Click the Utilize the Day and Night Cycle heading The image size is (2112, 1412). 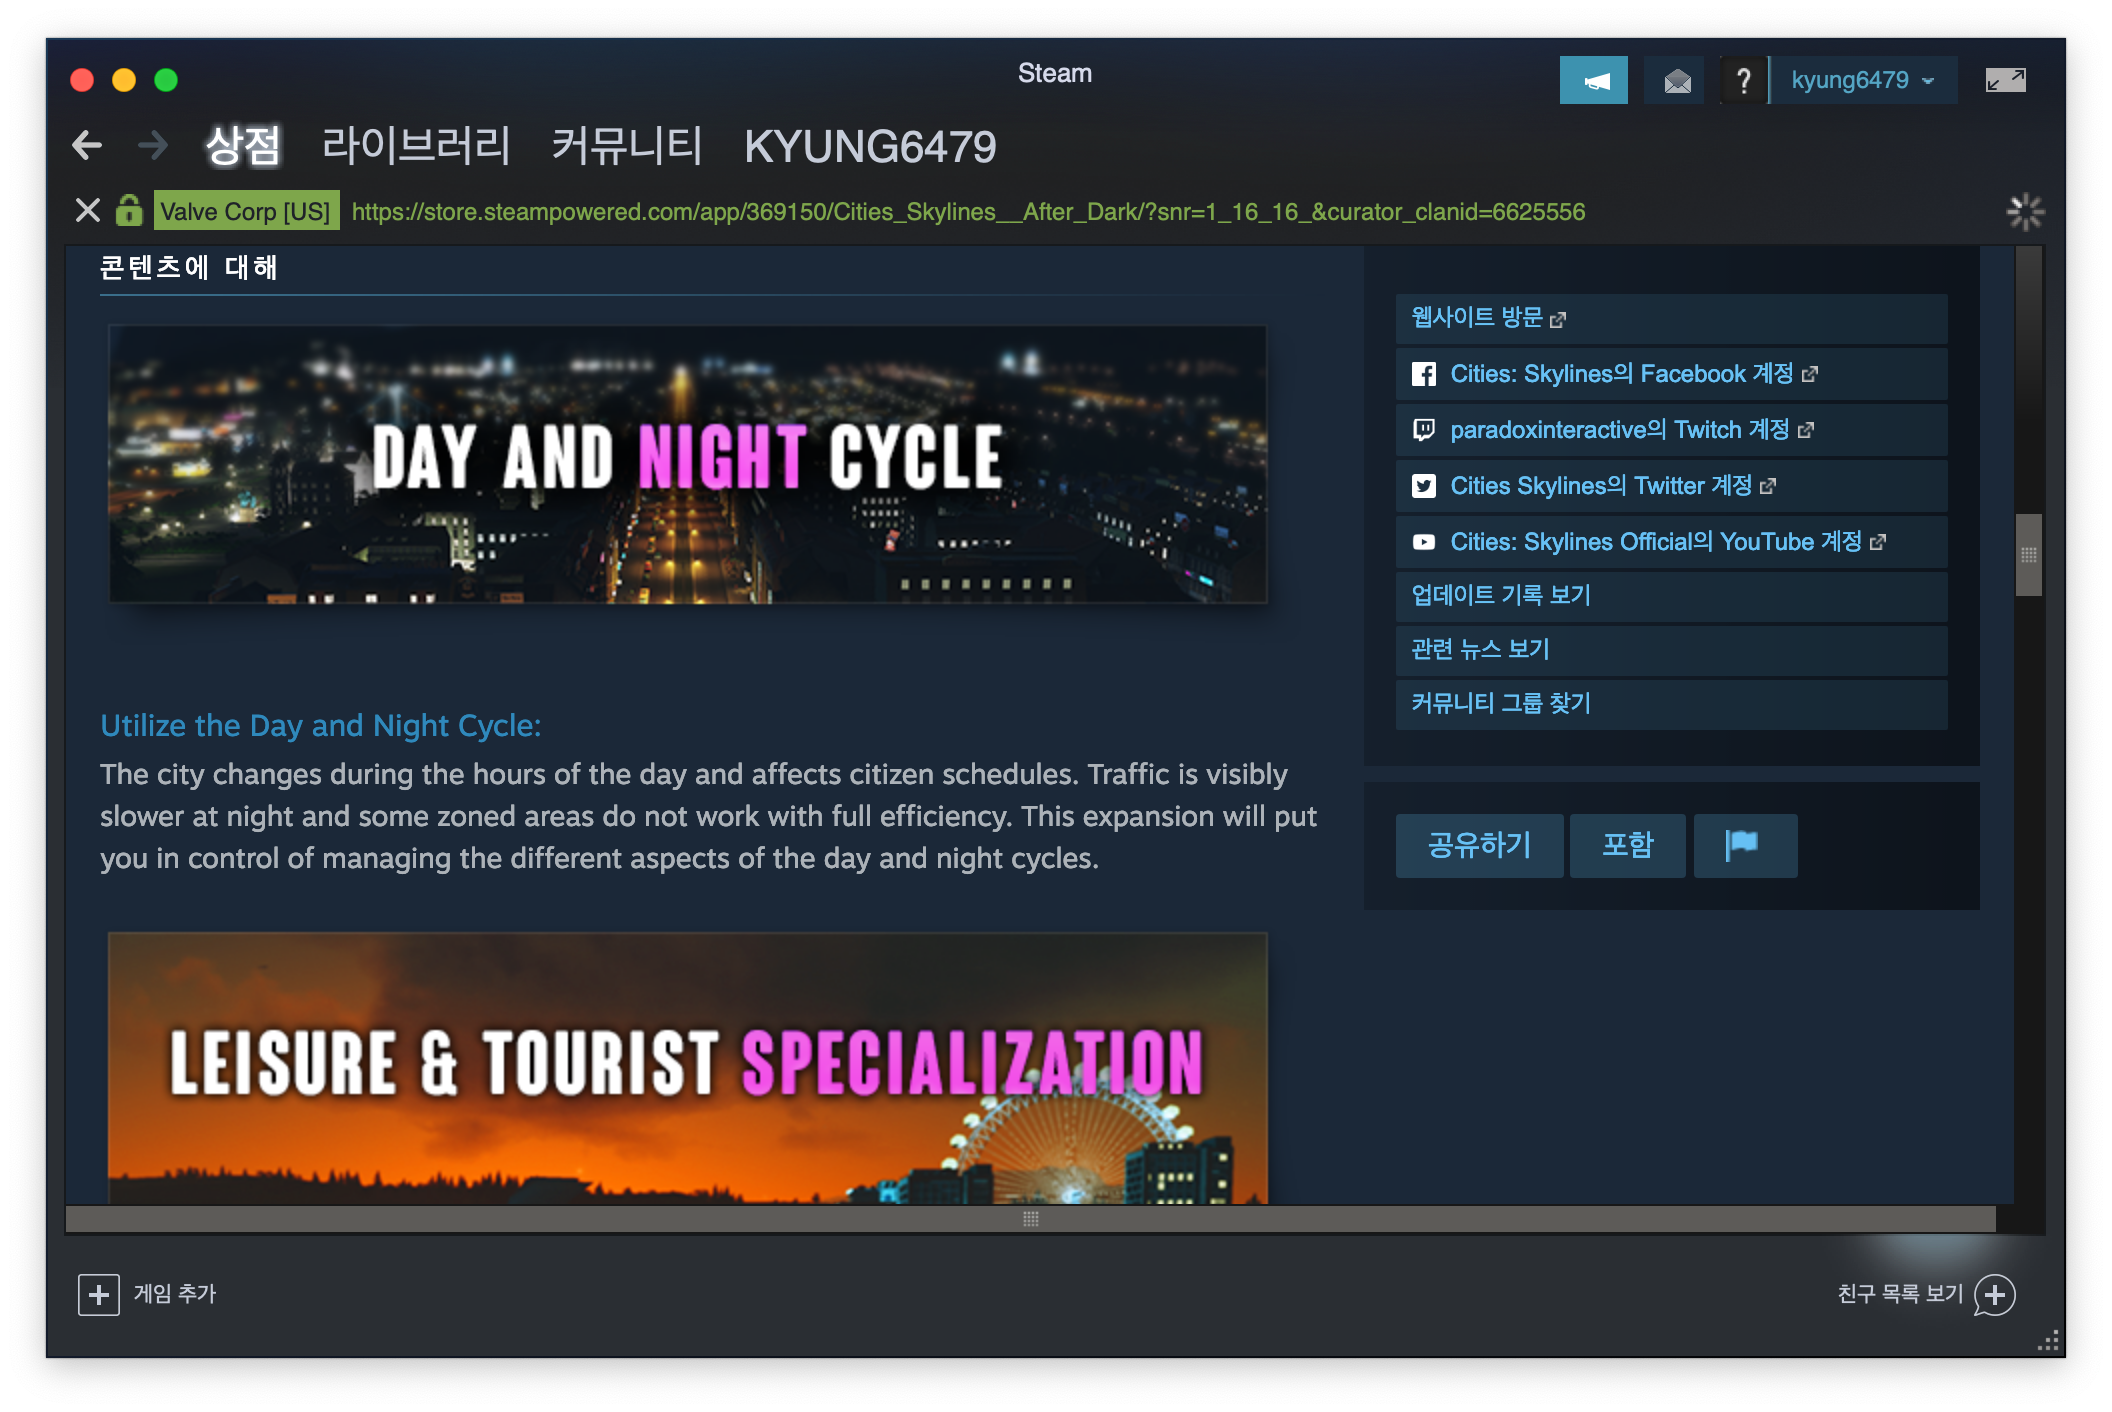pyautogui.click(x=321, y=725)
